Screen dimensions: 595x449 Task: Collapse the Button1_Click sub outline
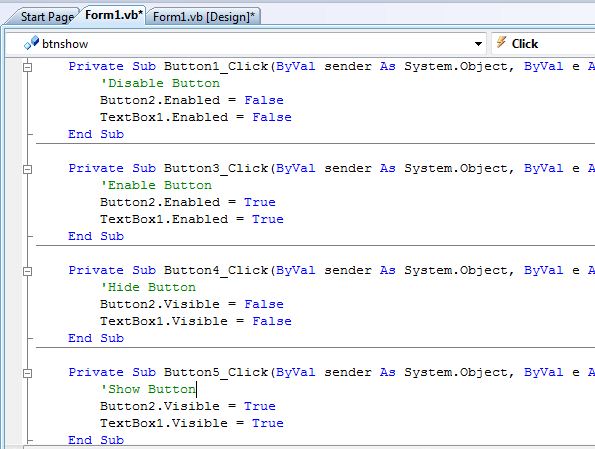coord(27,67)
